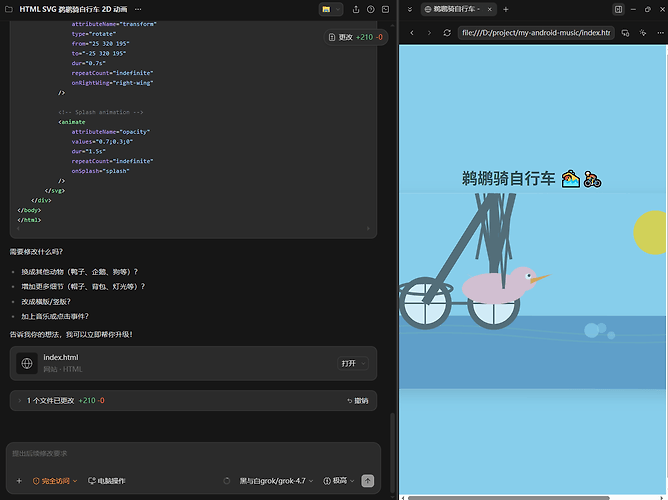The width and height of the screenshot is (668, 500).
Task: Focus the 提出后续修改要求 input field
Action: pyautogui.click(x=193, y=454)
